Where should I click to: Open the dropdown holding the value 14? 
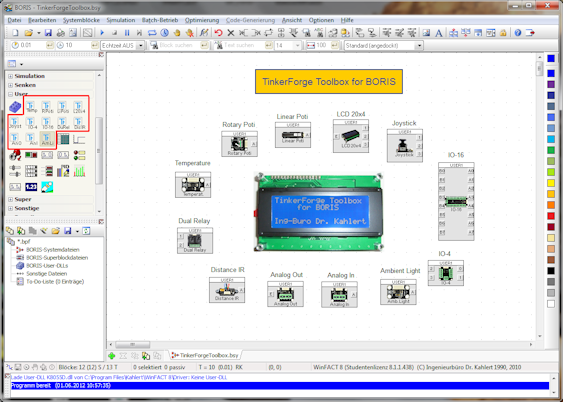[297, 46]
